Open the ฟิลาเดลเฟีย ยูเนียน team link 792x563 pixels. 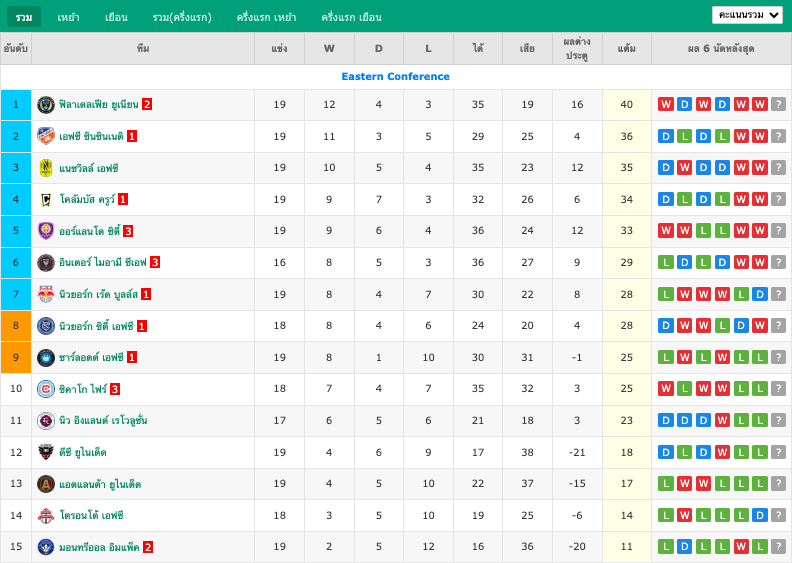pyautogui.click(x=98, y=105)
